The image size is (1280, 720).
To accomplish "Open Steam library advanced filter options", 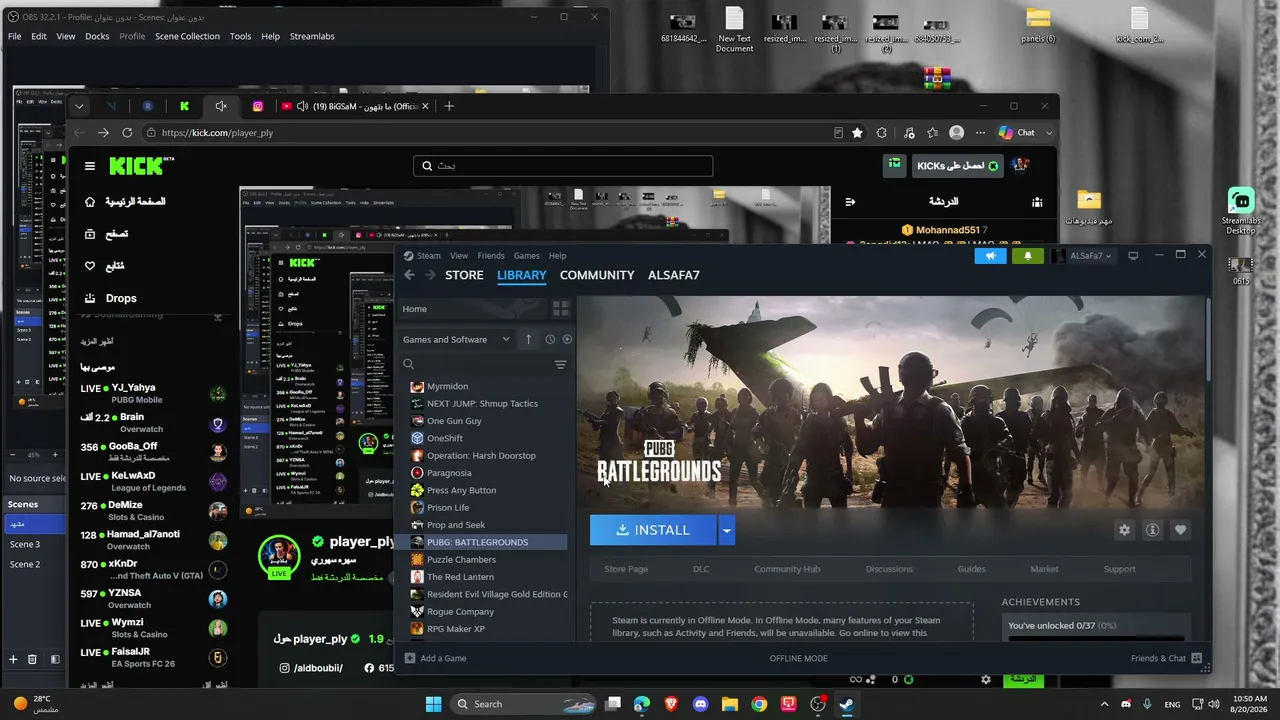I will point(560,365).
